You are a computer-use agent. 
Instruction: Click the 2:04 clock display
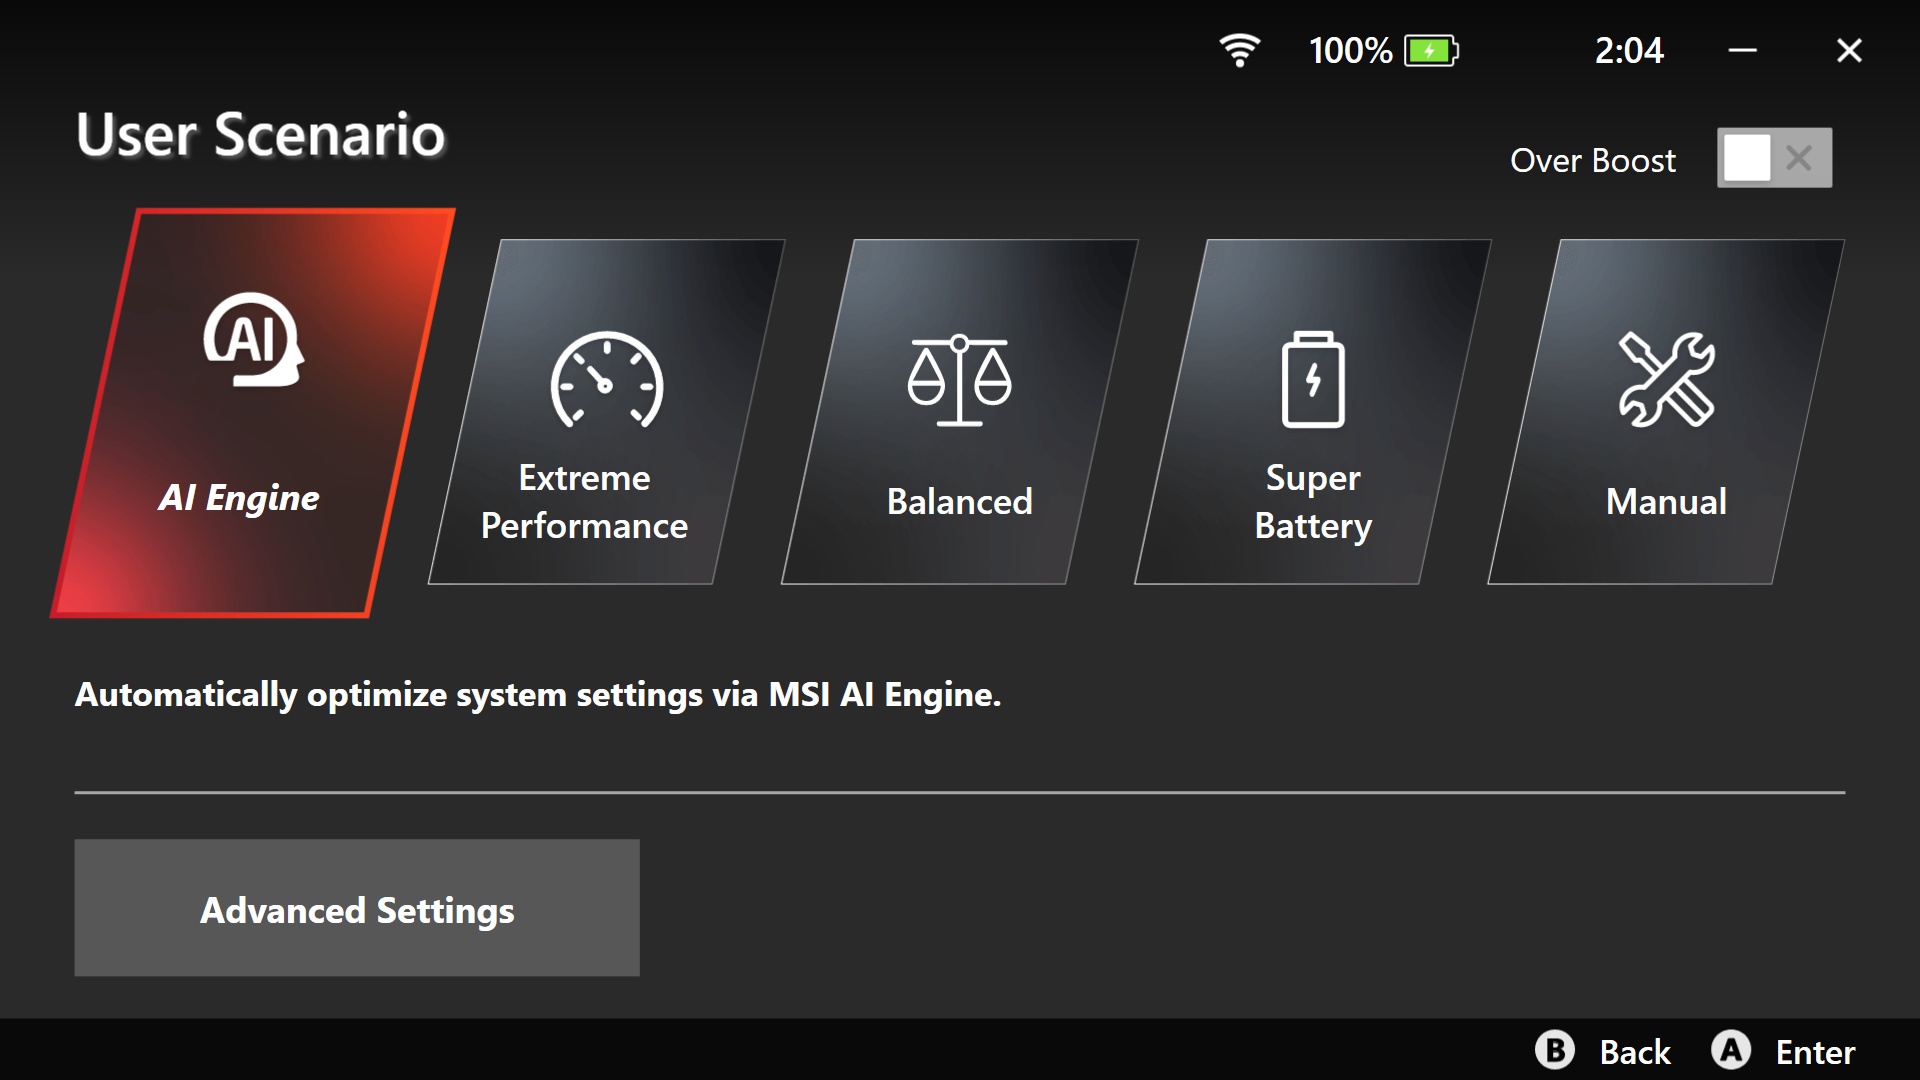(x=1628, y=50)
